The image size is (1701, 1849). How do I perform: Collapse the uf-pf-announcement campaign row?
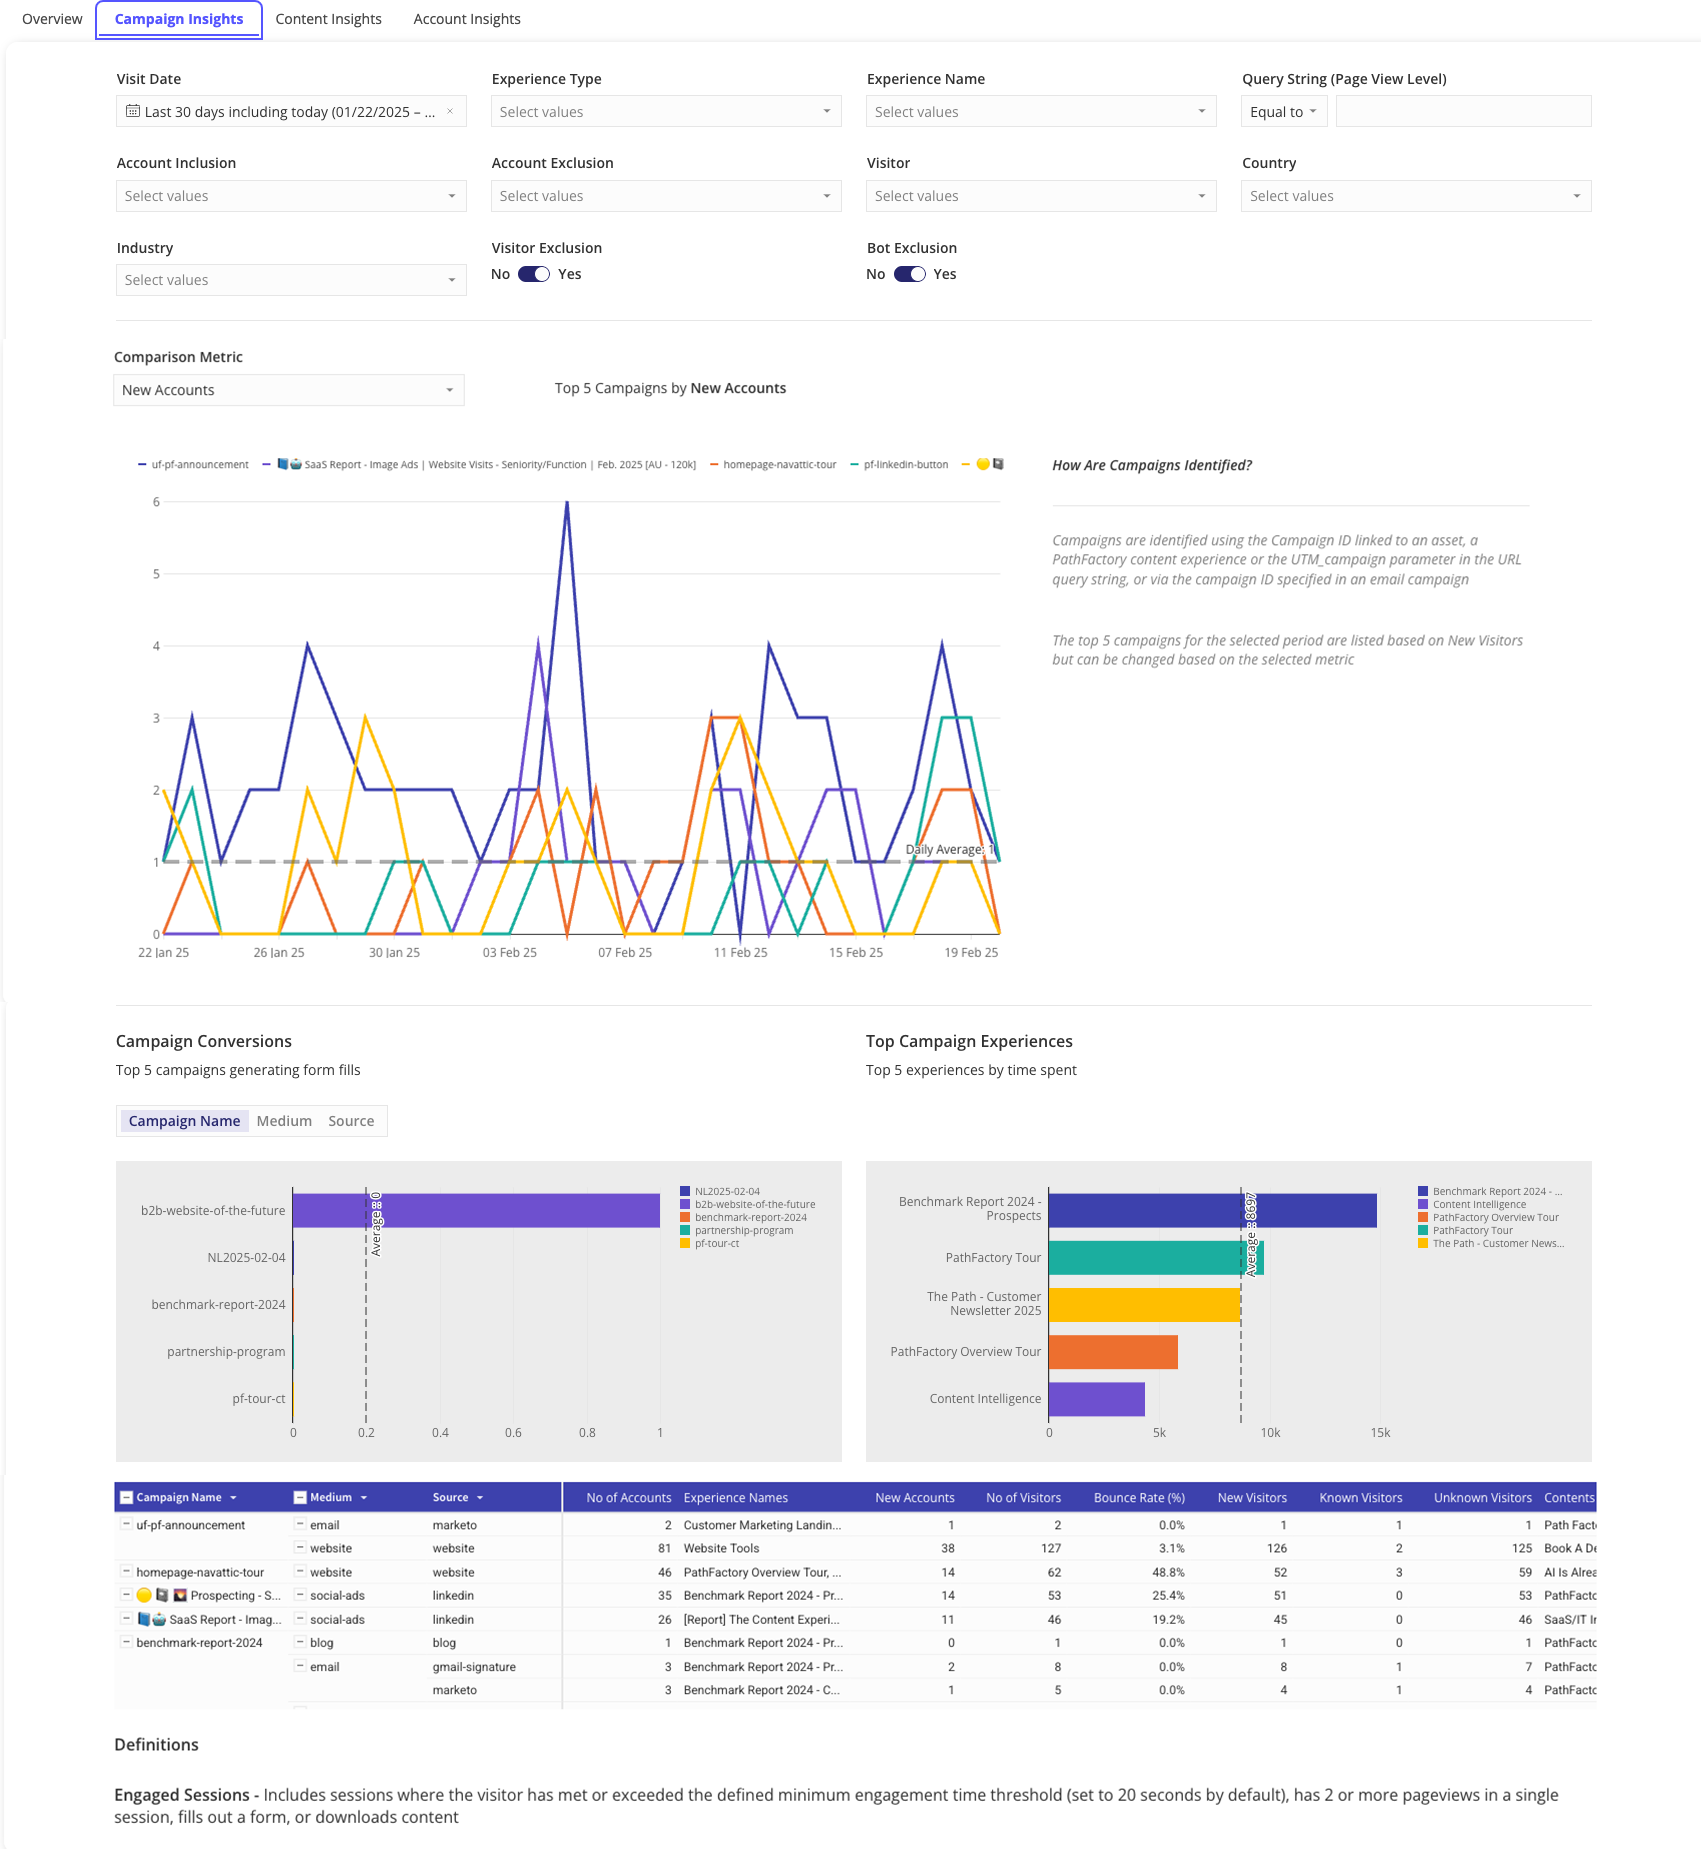(126, 1524)
